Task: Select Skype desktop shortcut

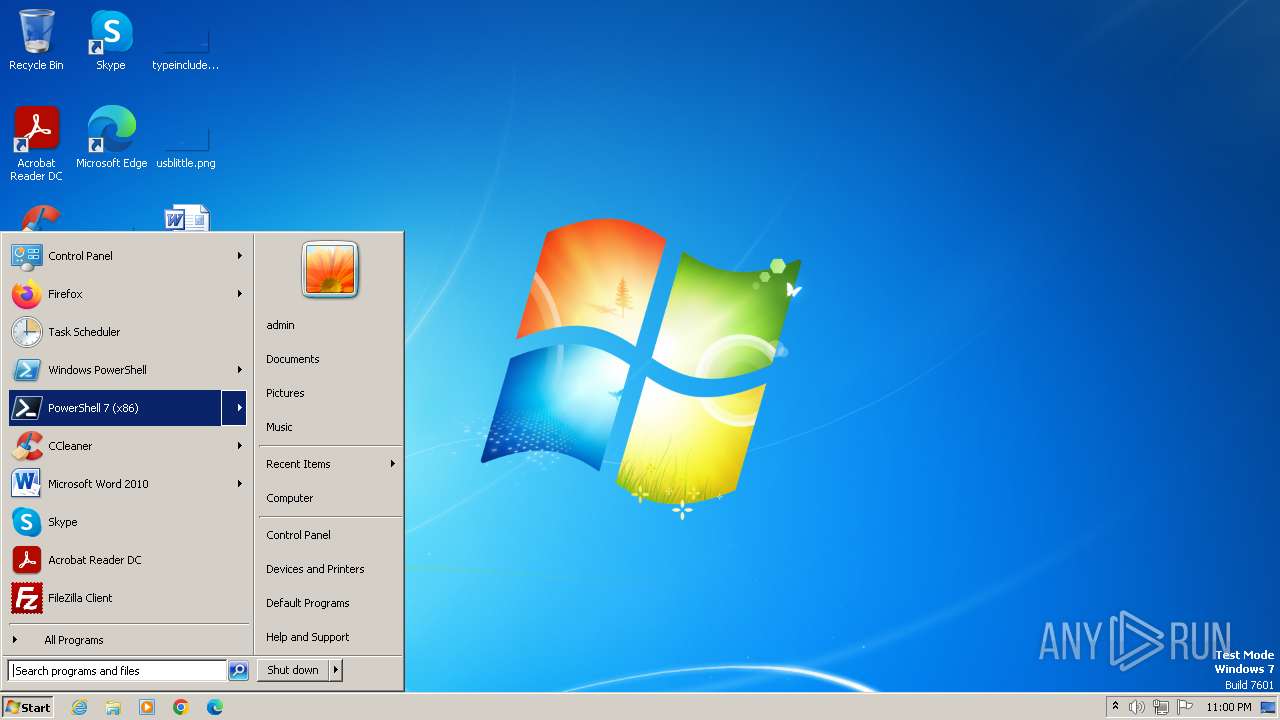Action: point(111,40)
